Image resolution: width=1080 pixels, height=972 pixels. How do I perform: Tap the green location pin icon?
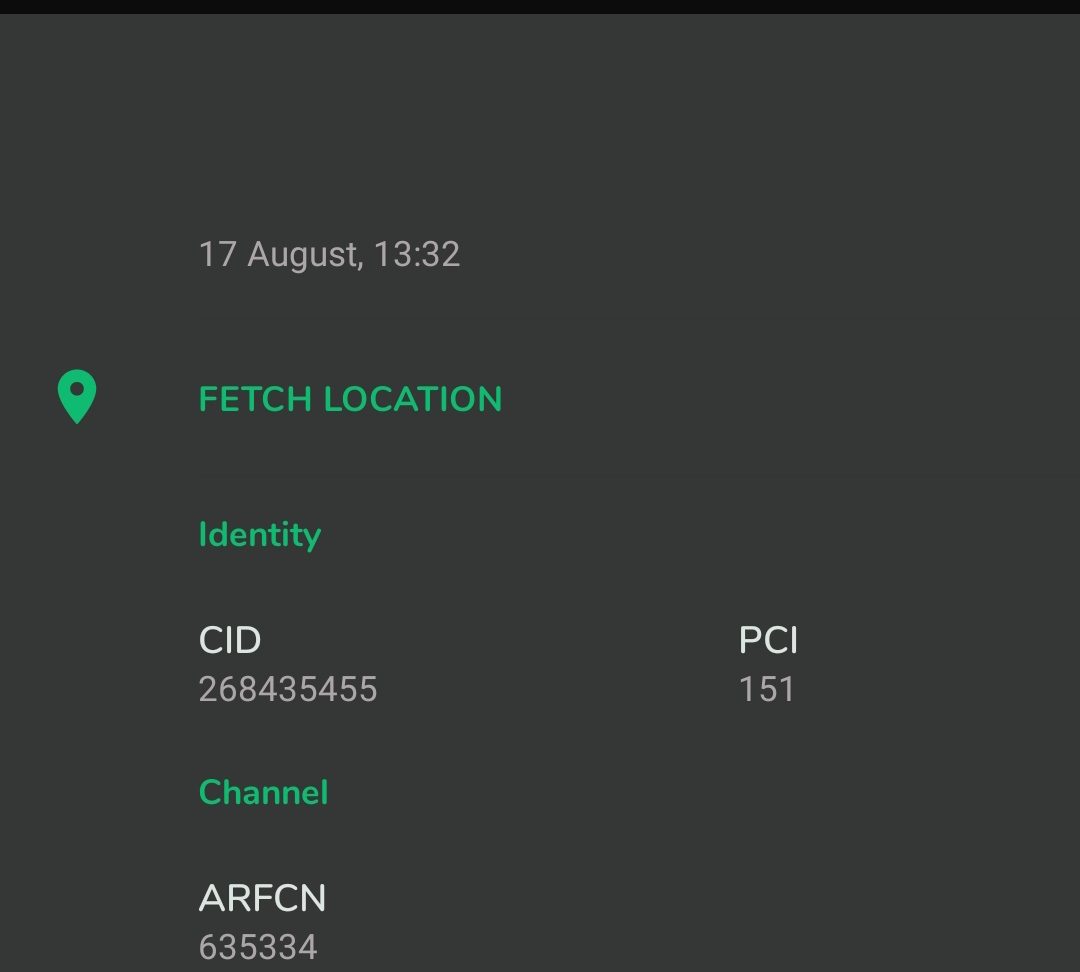click(x=76, y=397)
